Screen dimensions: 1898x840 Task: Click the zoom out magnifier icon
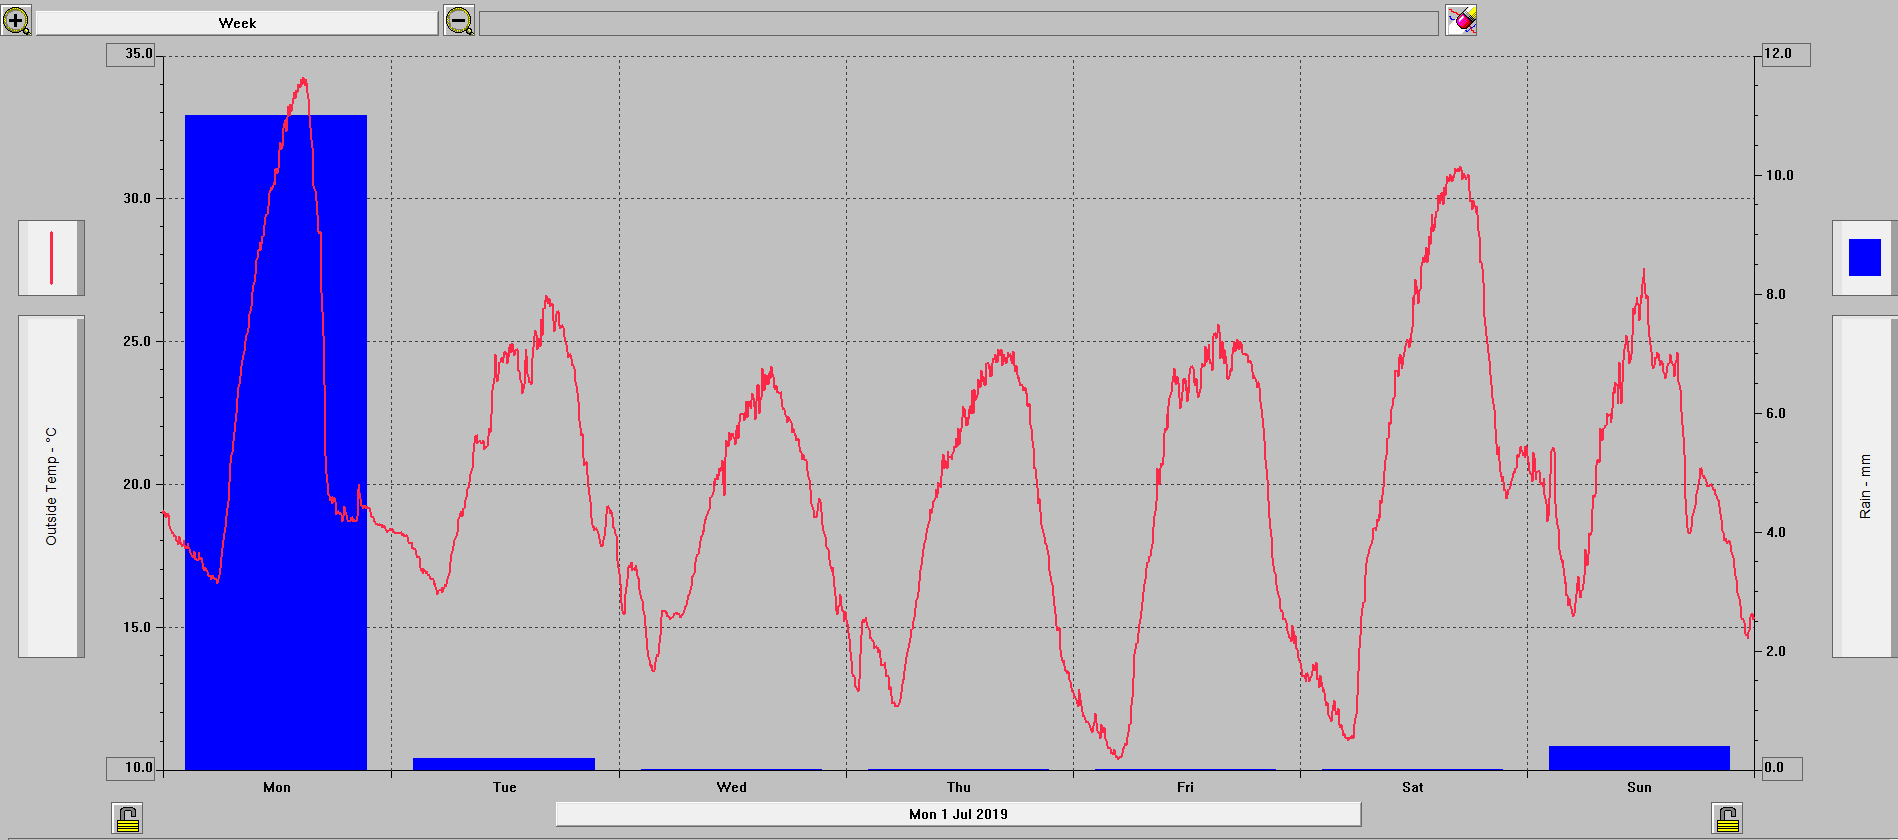(459, 20)
